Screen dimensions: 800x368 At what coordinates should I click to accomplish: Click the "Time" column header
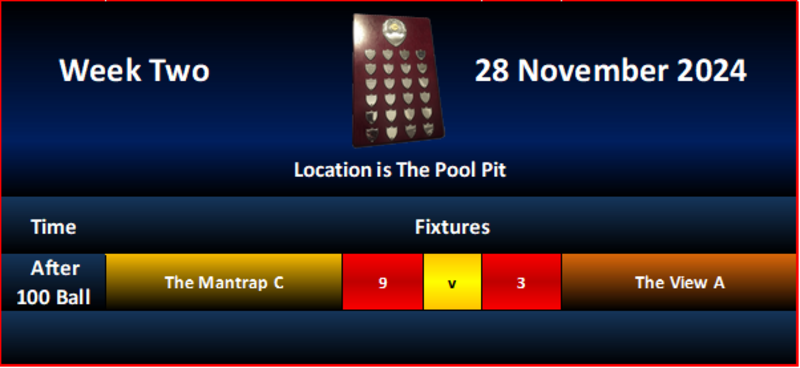[x=54, y=227]
